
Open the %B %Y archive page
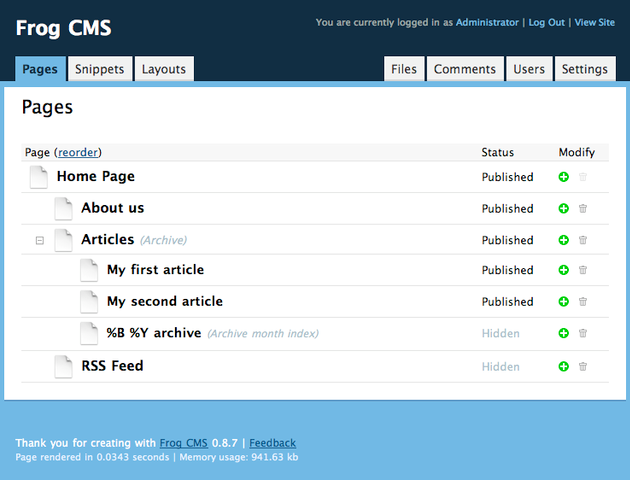point(154,333)
